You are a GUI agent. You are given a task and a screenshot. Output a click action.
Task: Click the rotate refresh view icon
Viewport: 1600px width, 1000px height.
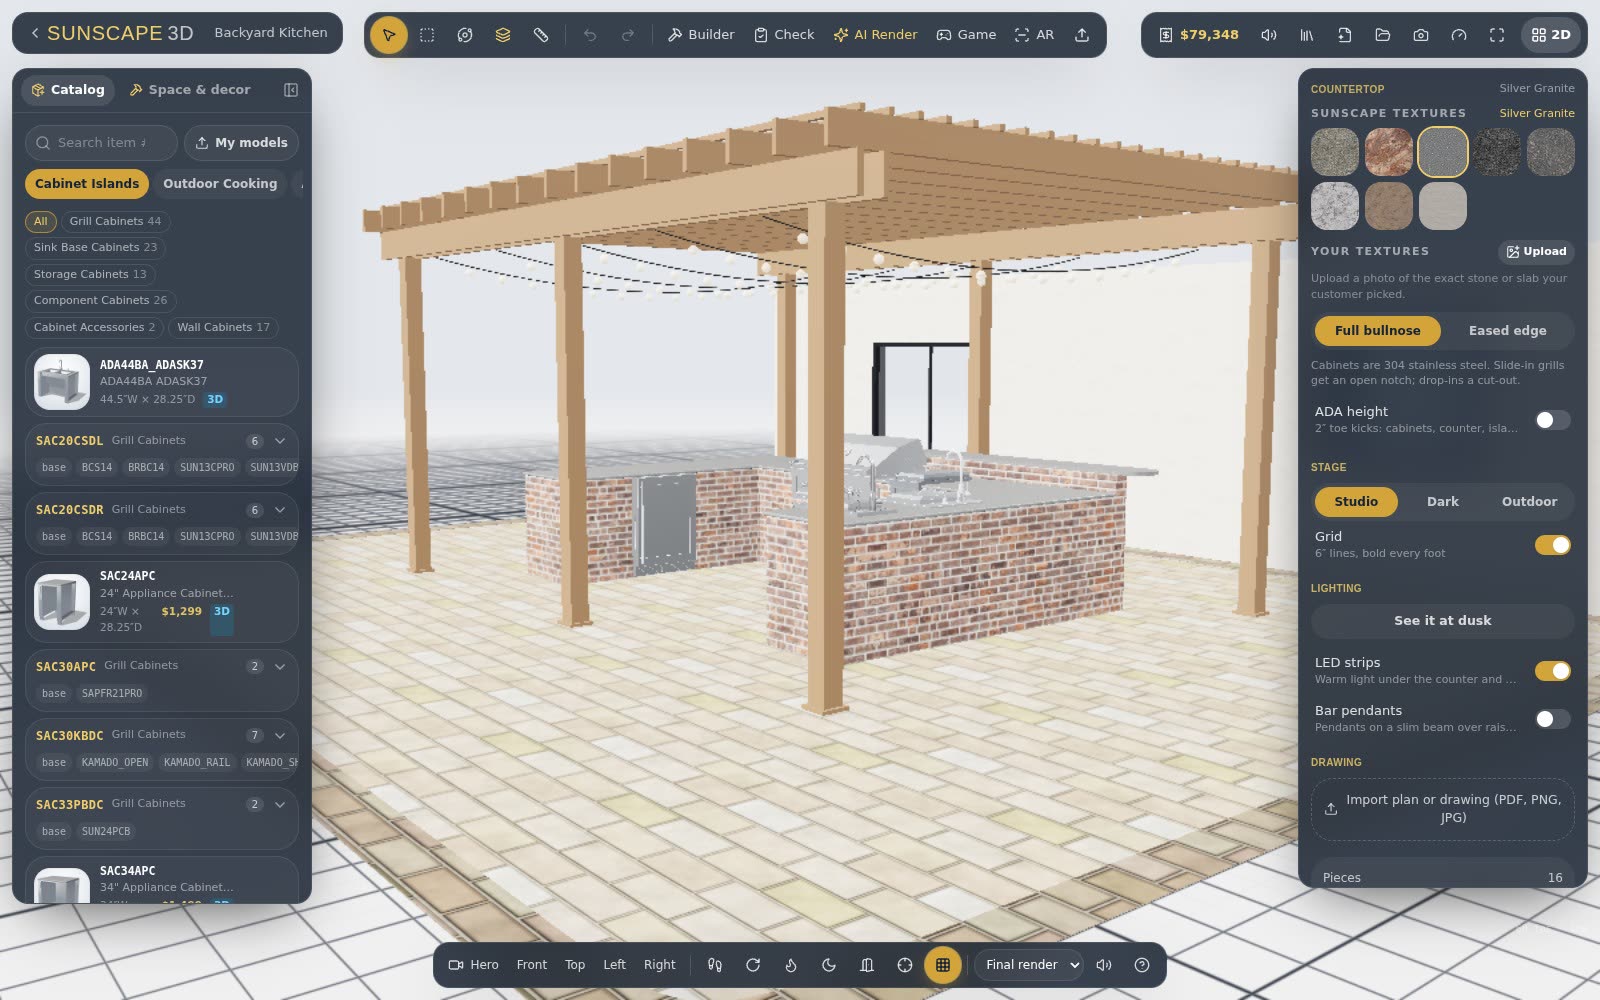[x=753, y=965]
